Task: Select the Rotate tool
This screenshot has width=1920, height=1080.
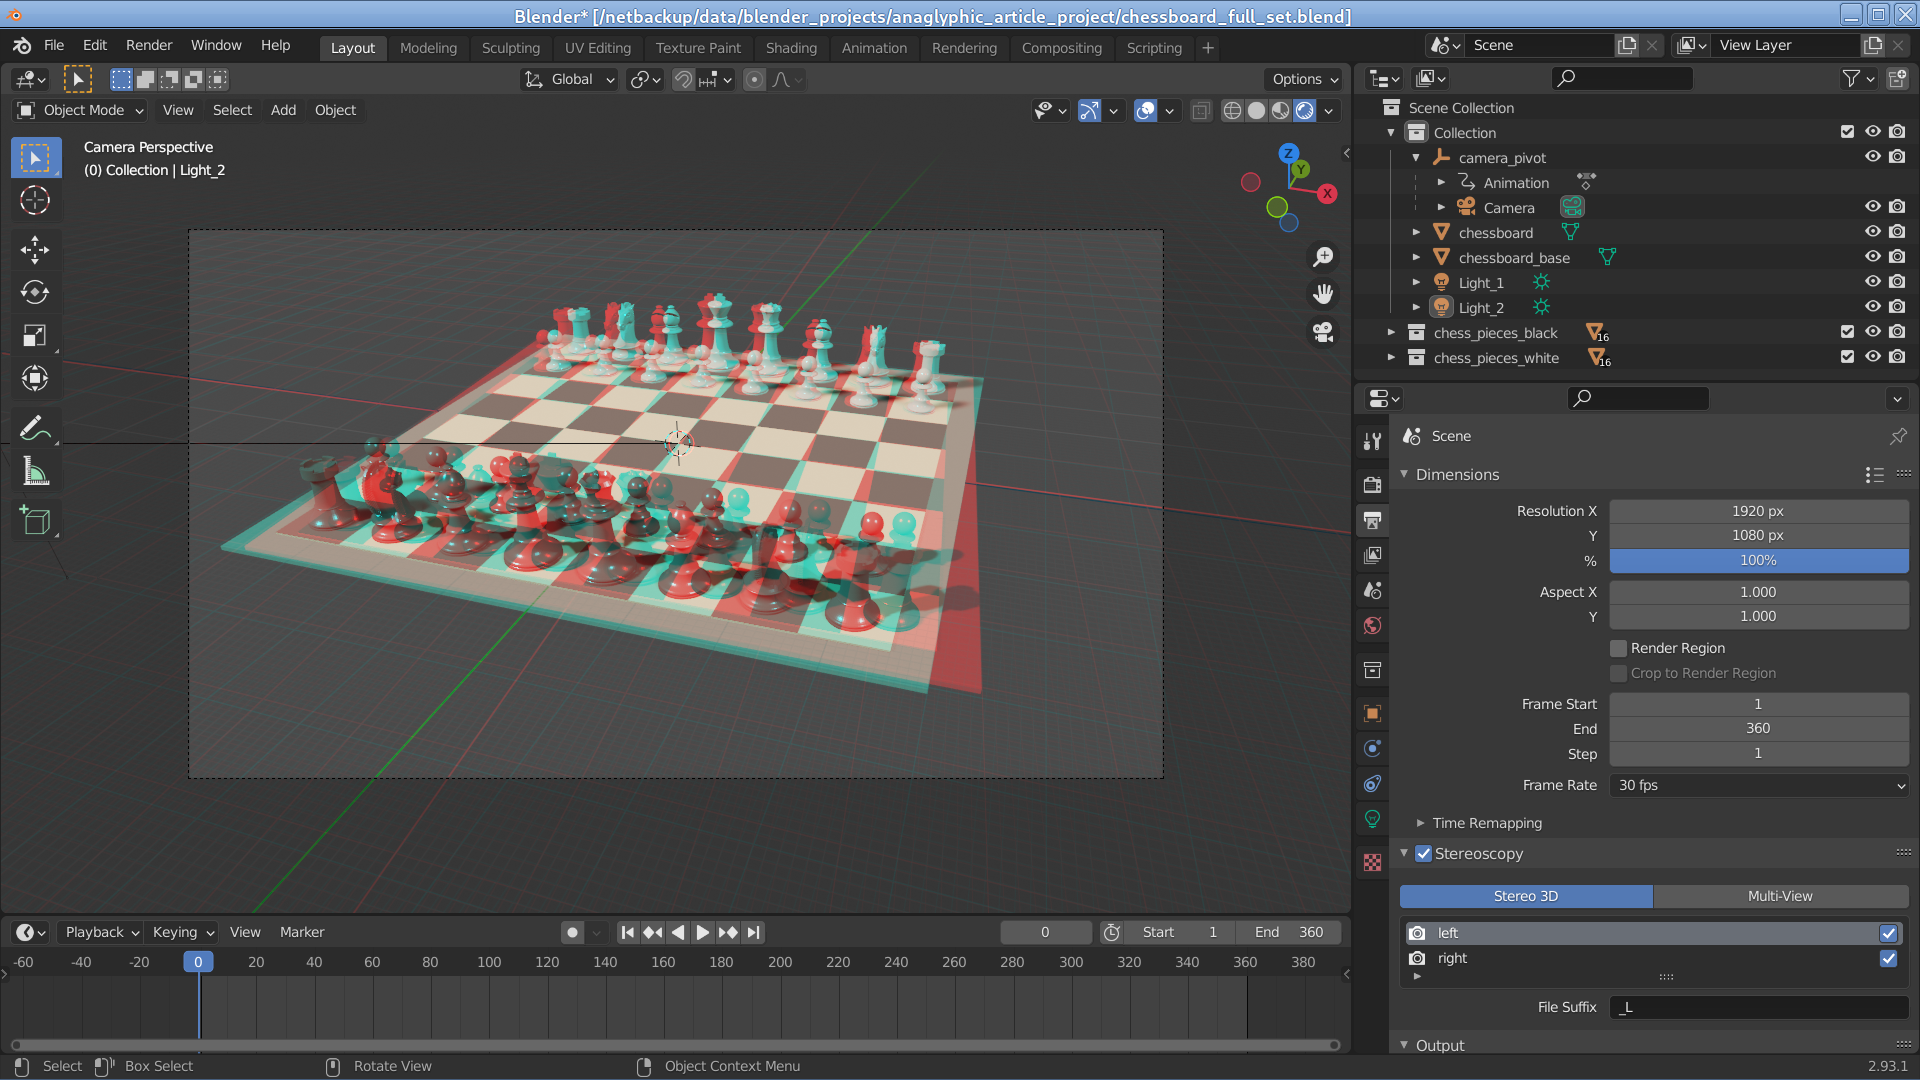Action: pyautogui.click(x=35, y=292)
